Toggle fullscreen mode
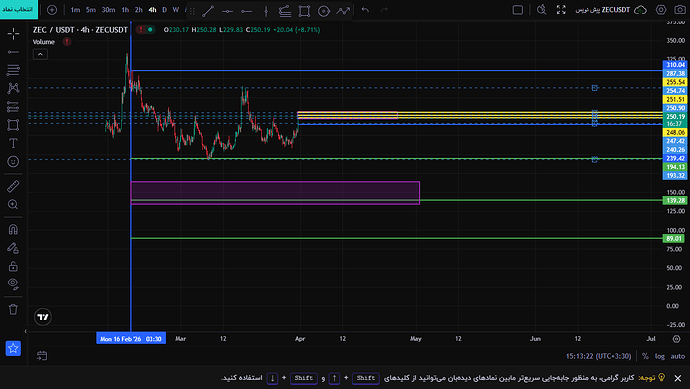 (561, 10)
